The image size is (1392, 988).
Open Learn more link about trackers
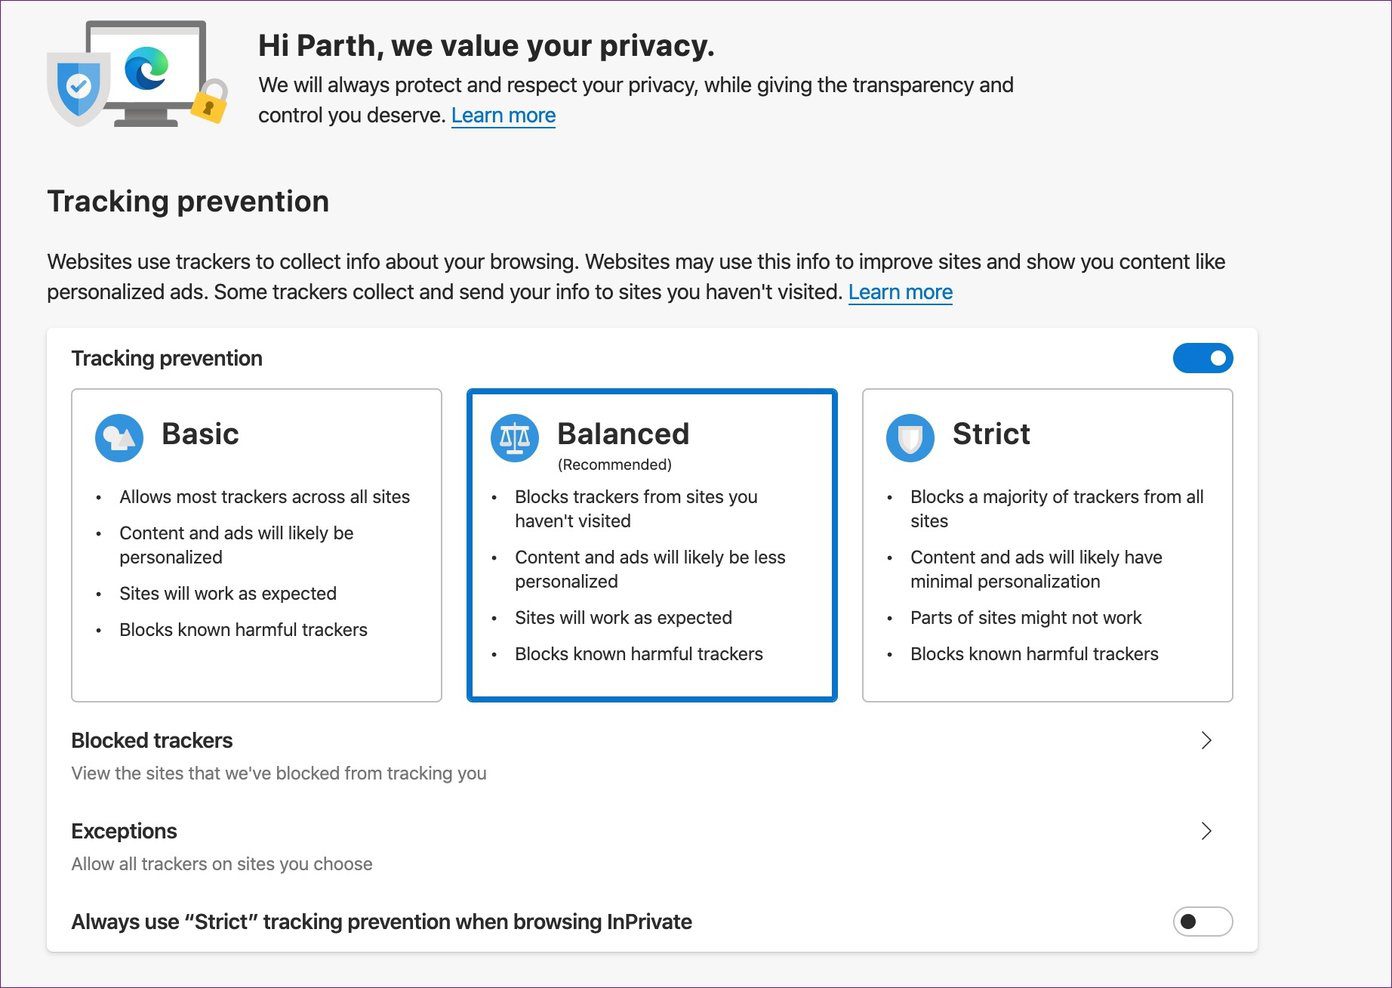pos(900,292)
